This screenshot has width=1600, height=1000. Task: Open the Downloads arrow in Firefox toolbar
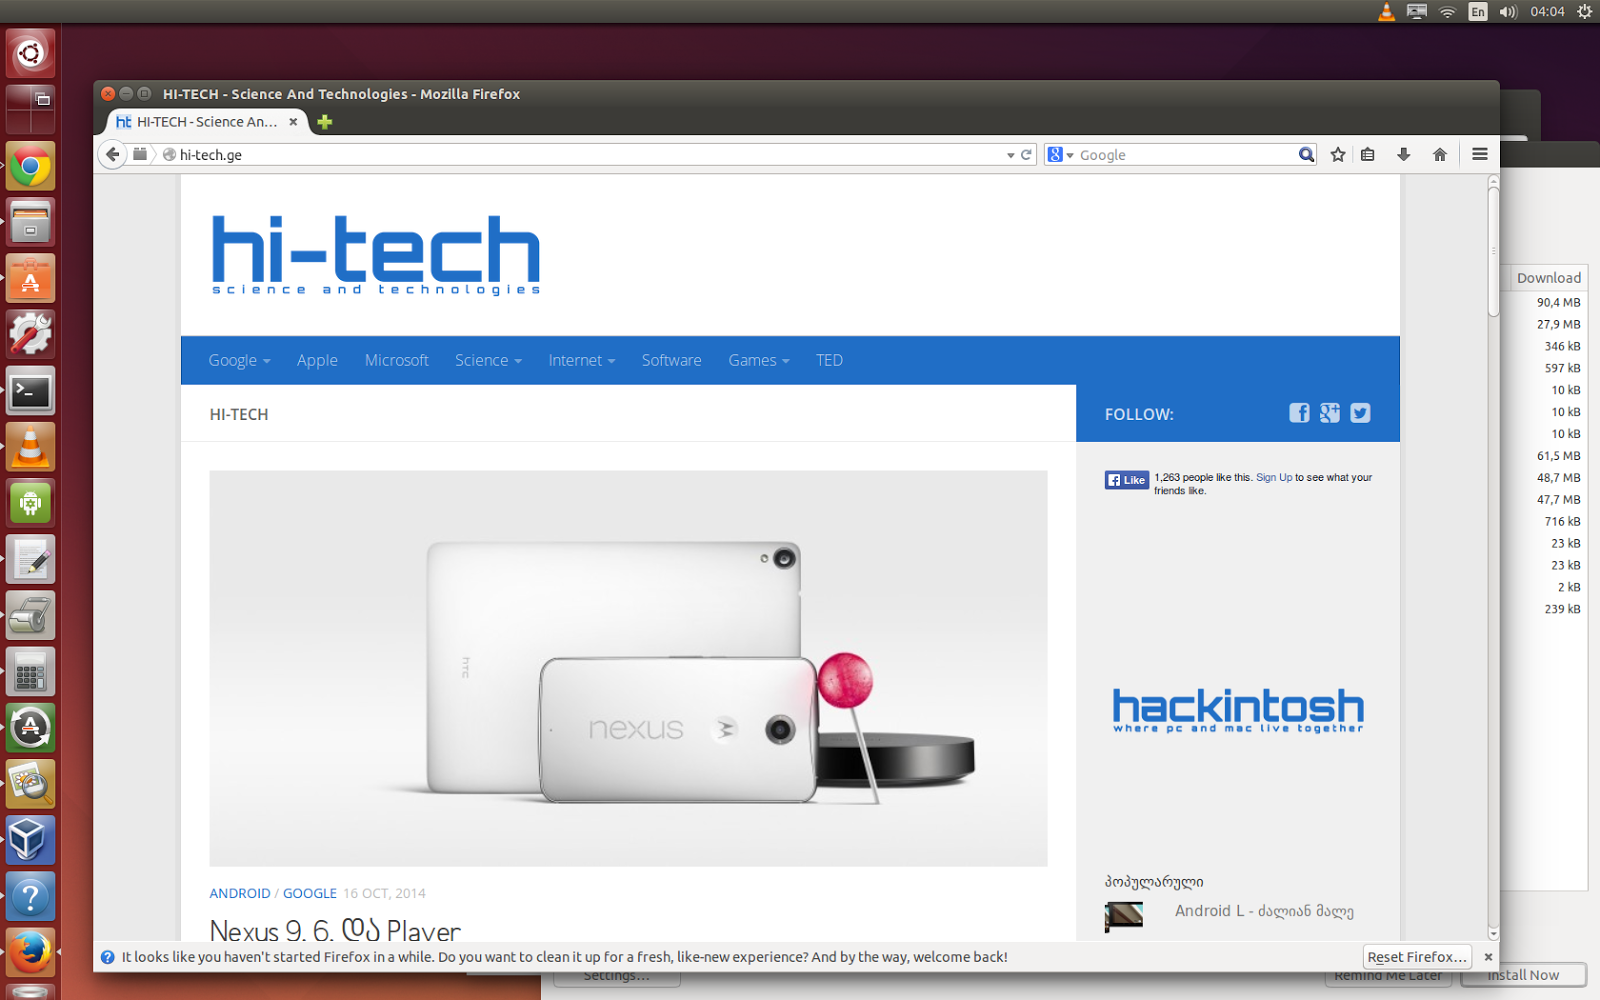pos(1404,155)
